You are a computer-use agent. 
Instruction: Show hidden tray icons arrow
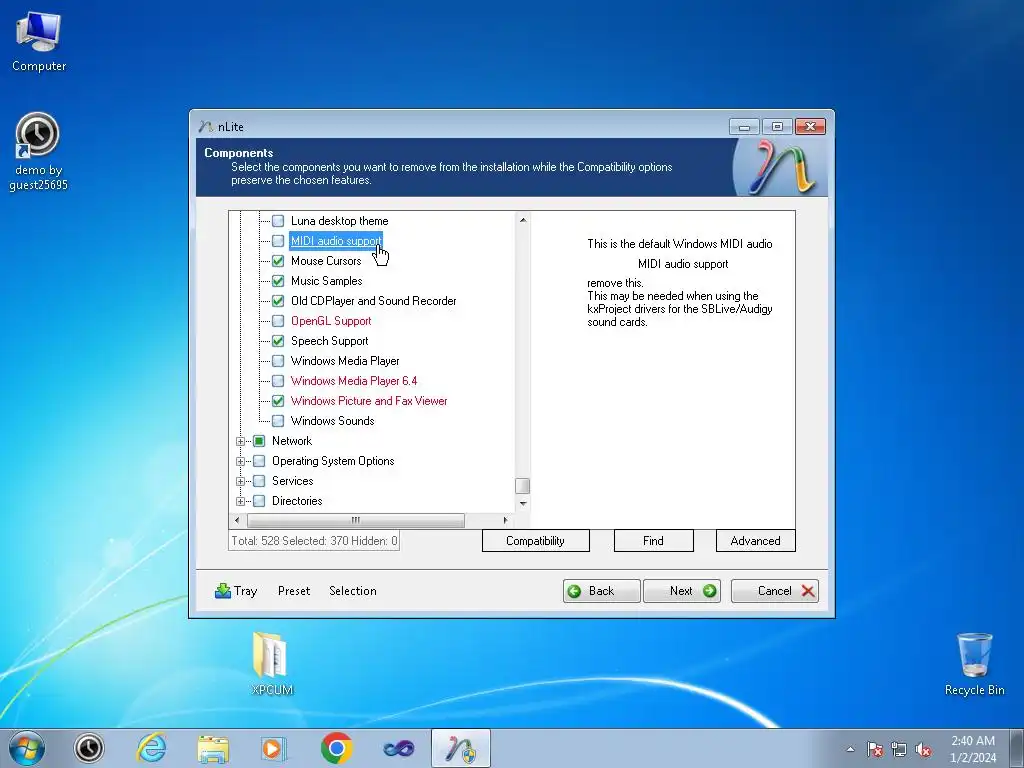850,749
